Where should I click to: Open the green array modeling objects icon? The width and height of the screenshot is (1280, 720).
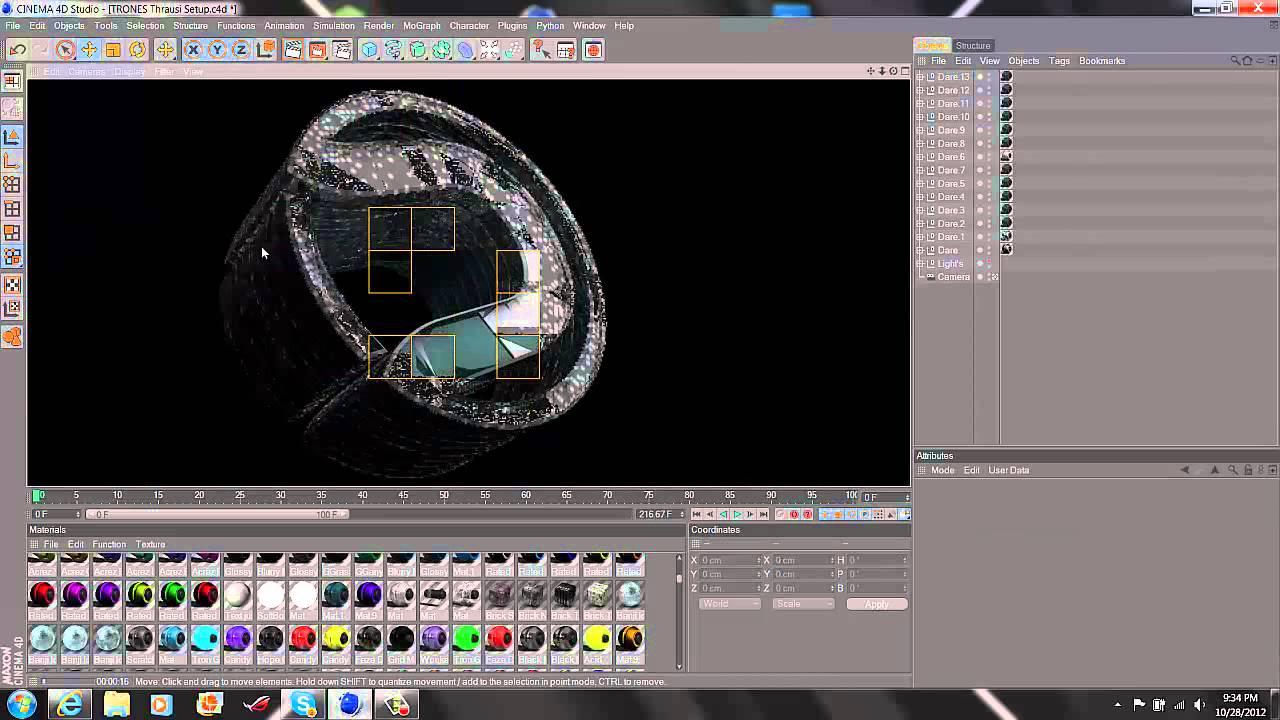(441, 50)
